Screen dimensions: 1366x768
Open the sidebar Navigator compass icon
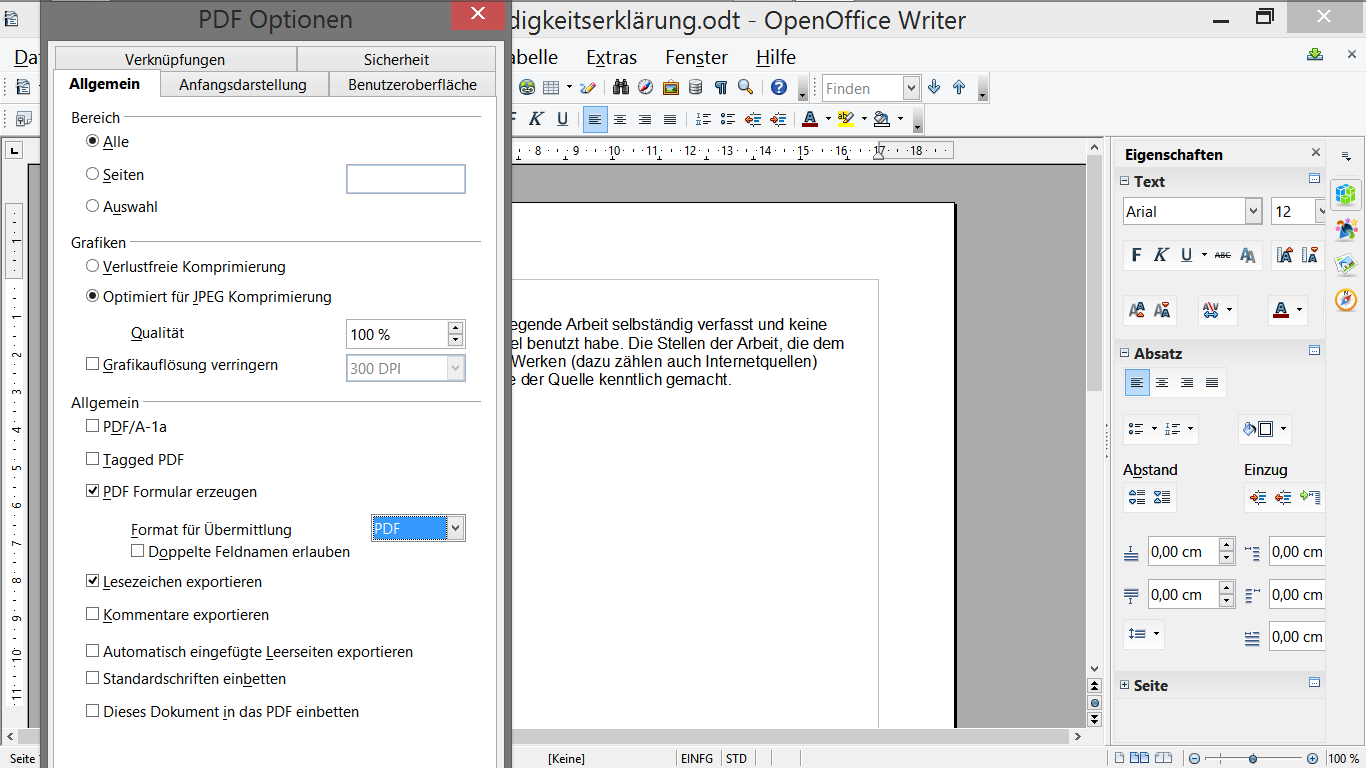coord(1346,300)
